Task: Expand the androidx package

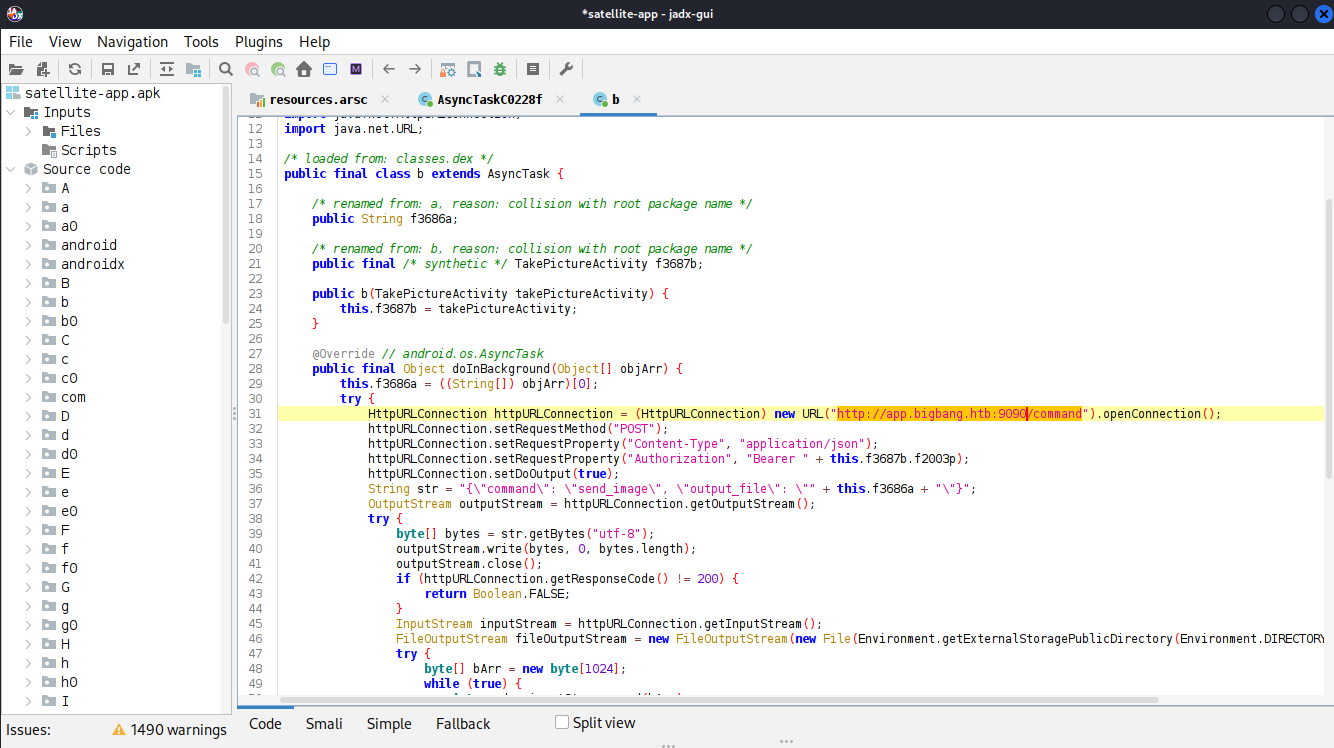Action: click(29, 264)
